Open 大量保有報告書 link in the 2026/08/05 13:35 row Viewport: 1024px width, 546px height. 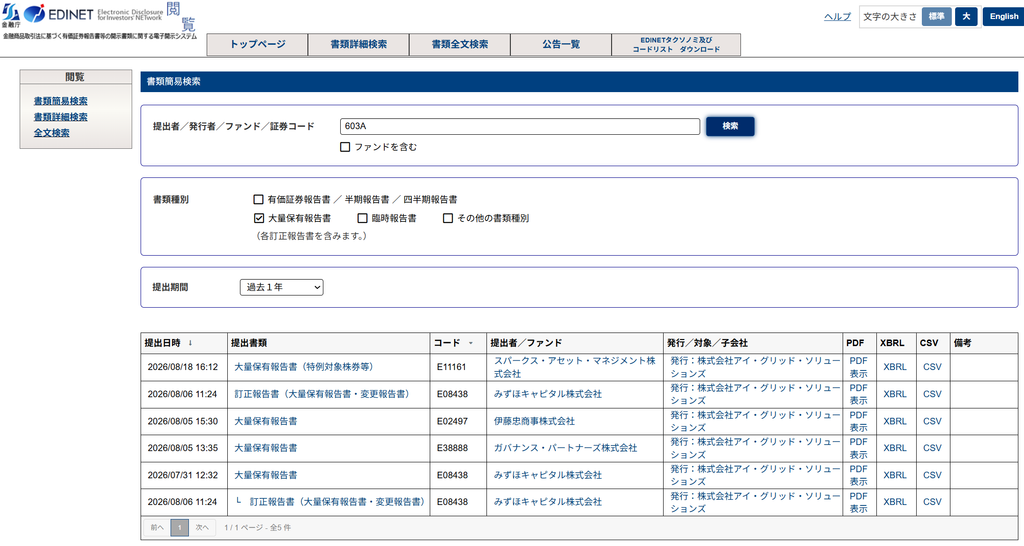tap(266, 448)
